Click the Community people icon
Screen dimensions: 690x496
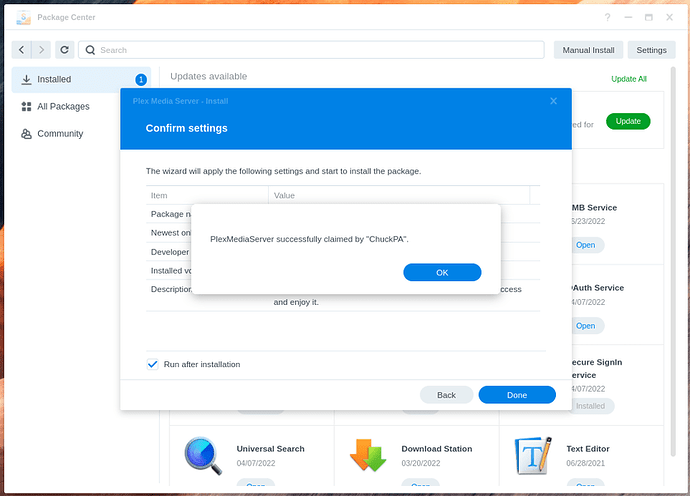[x=26, y=134]
